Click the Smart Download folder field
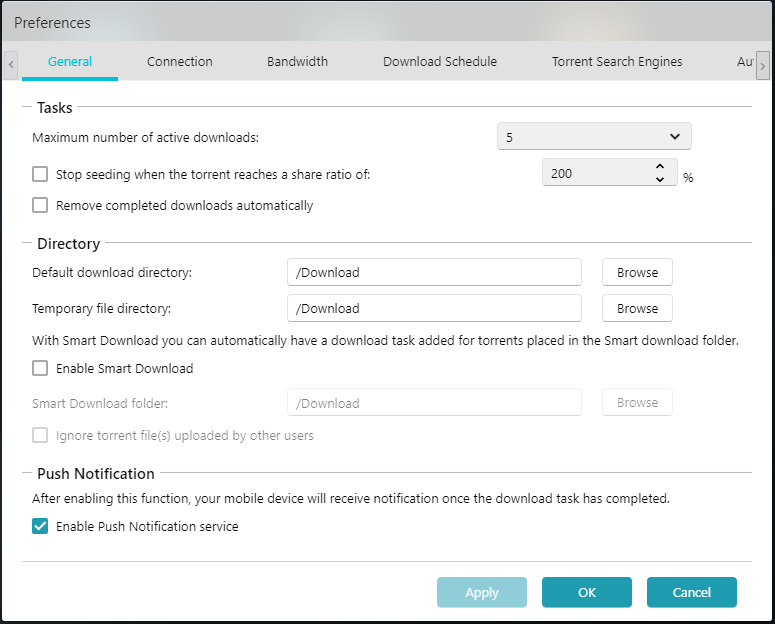The width and height of the screenshot is (775, 624). [x=434, y=402]
